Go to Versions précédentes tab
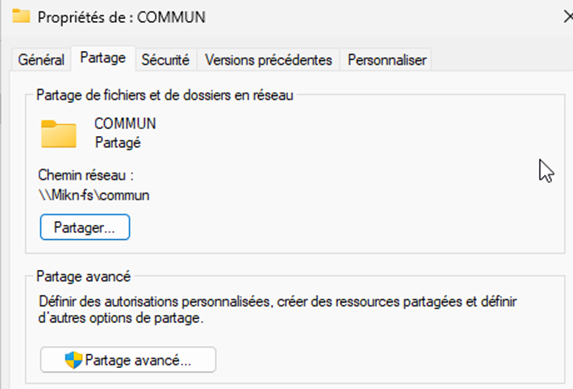This screenshot has height=389, width=573. [x=268, y=60]
